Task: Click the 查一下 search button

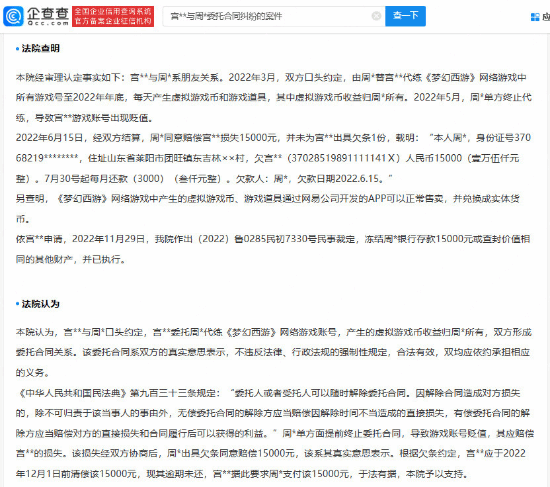Action: pos(405,16)
